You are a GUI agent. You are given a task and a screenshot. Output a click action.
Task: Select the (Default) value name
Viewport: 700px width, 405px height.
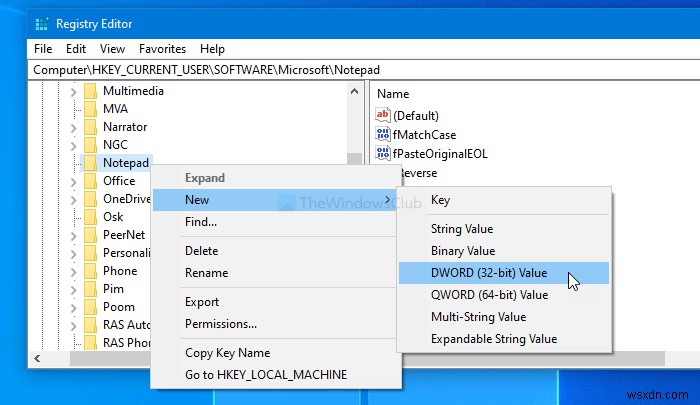click(x=416, y=116)
